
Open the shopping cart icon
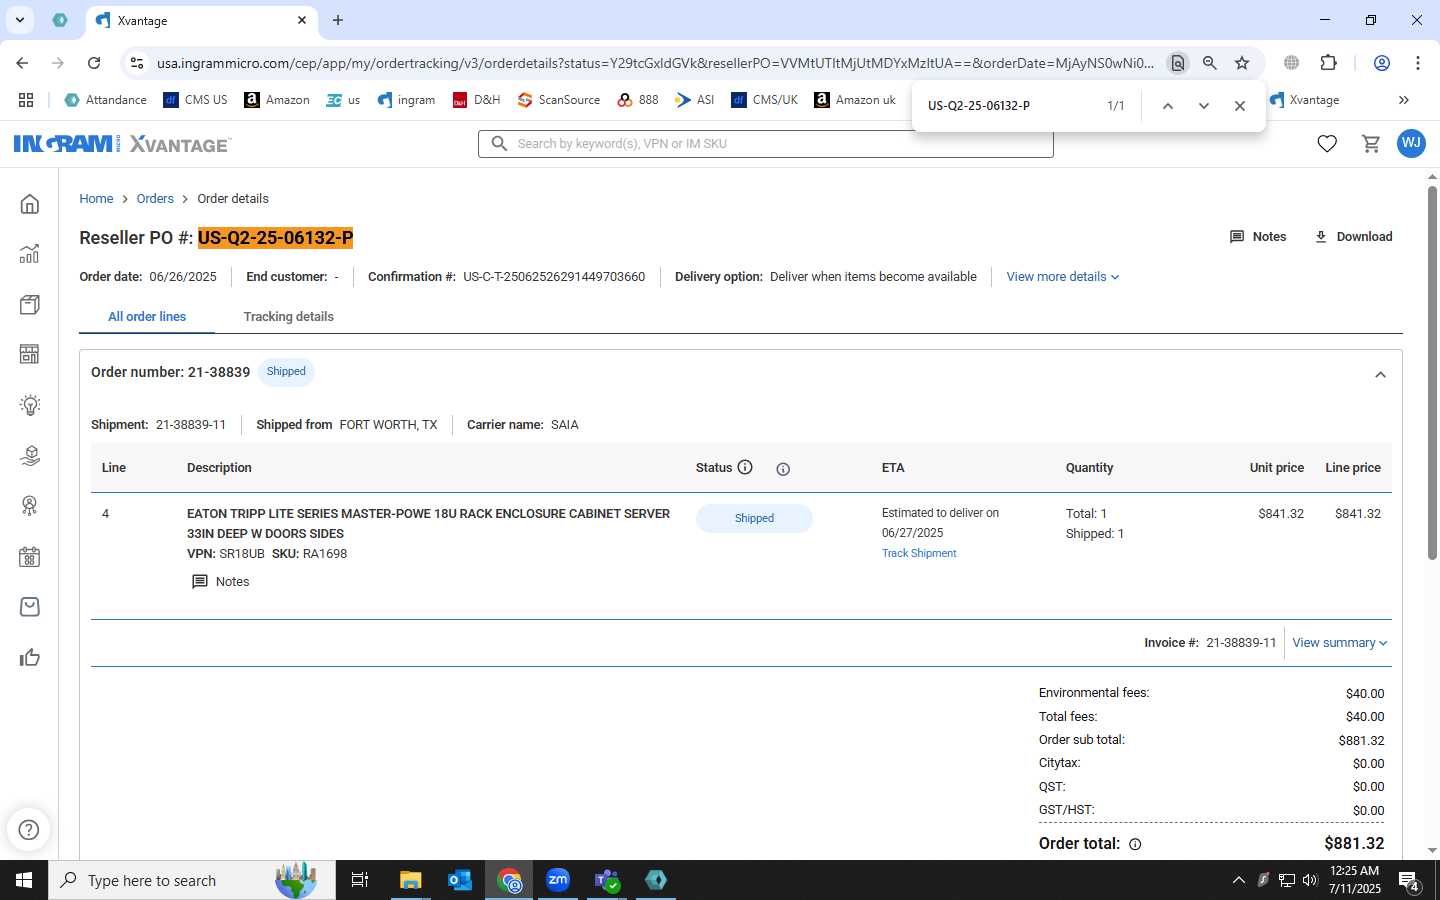1371,144
